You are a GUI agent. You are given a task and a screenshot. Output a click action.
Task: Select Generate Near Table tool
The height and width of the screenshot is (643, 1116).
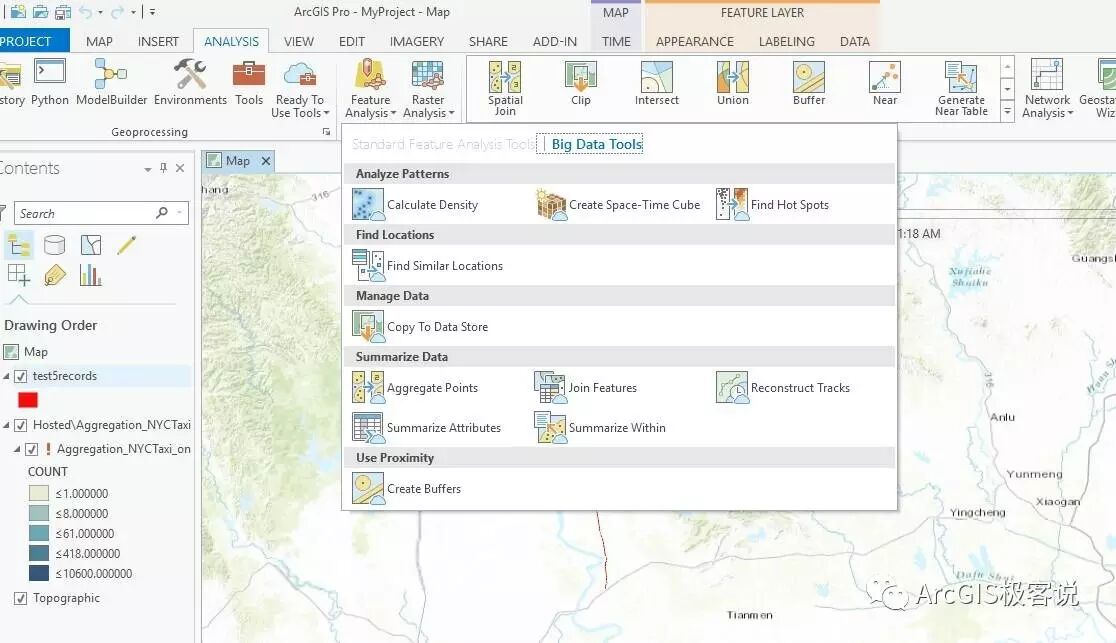click(961, 88)
